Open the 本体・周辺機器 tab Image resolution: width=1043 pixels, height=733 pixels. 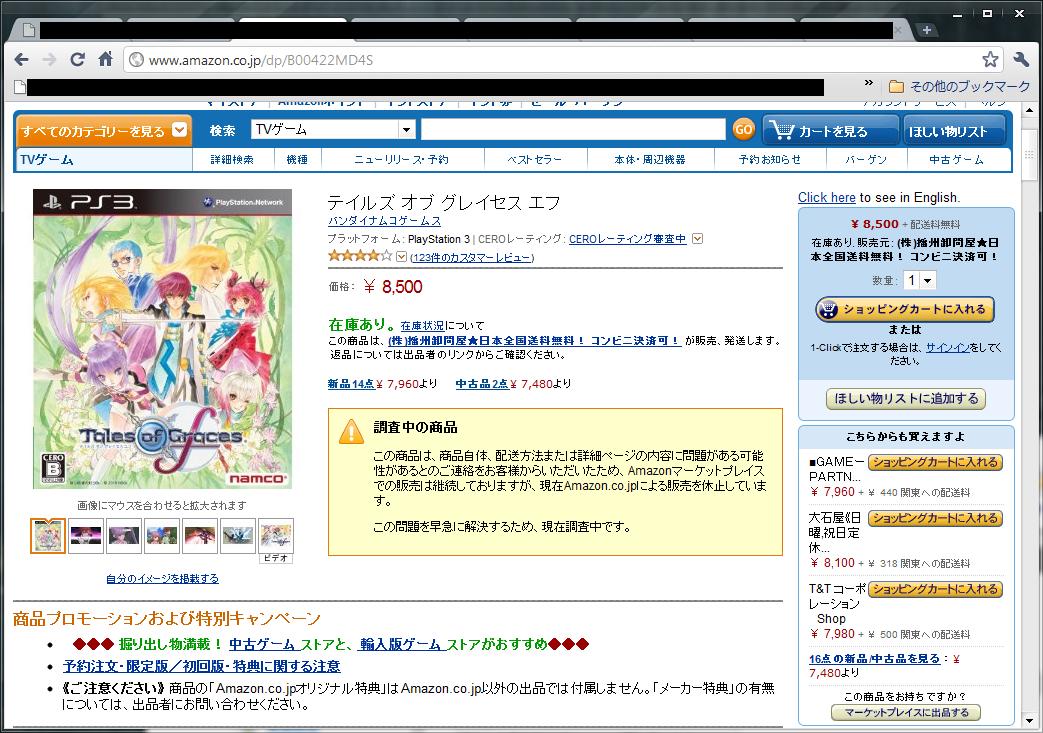[650, 160]
